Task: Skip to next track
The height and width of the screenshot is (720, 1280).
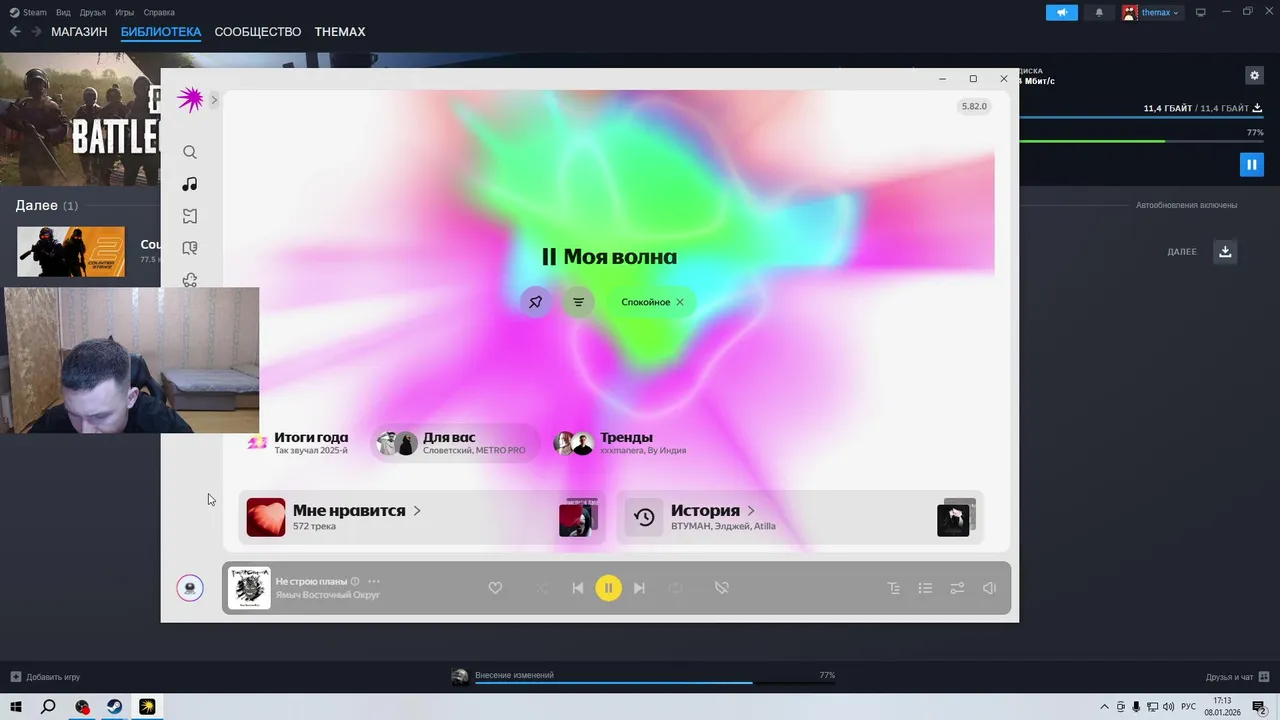Action: point(639,588)
